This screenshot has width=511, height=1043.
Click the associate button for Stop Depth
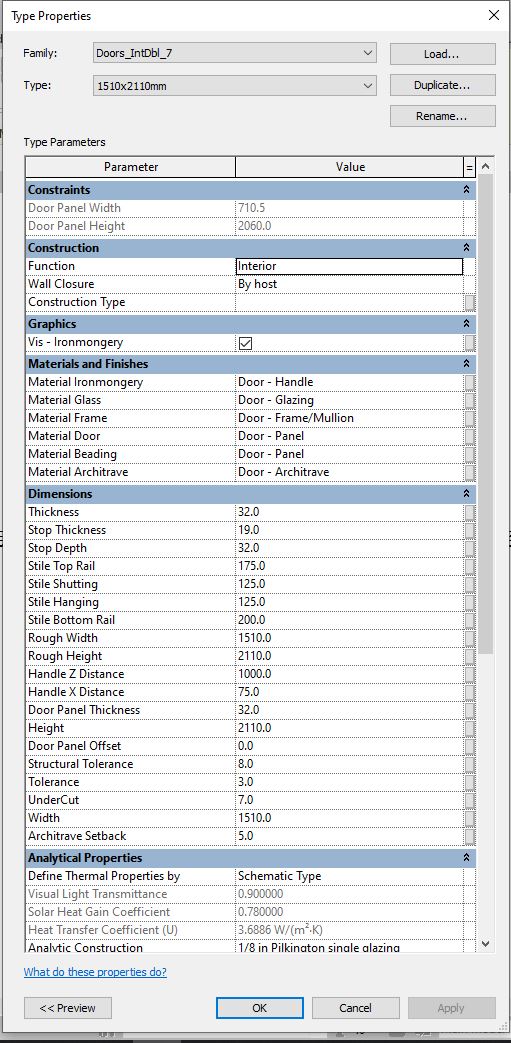(470, 548)
